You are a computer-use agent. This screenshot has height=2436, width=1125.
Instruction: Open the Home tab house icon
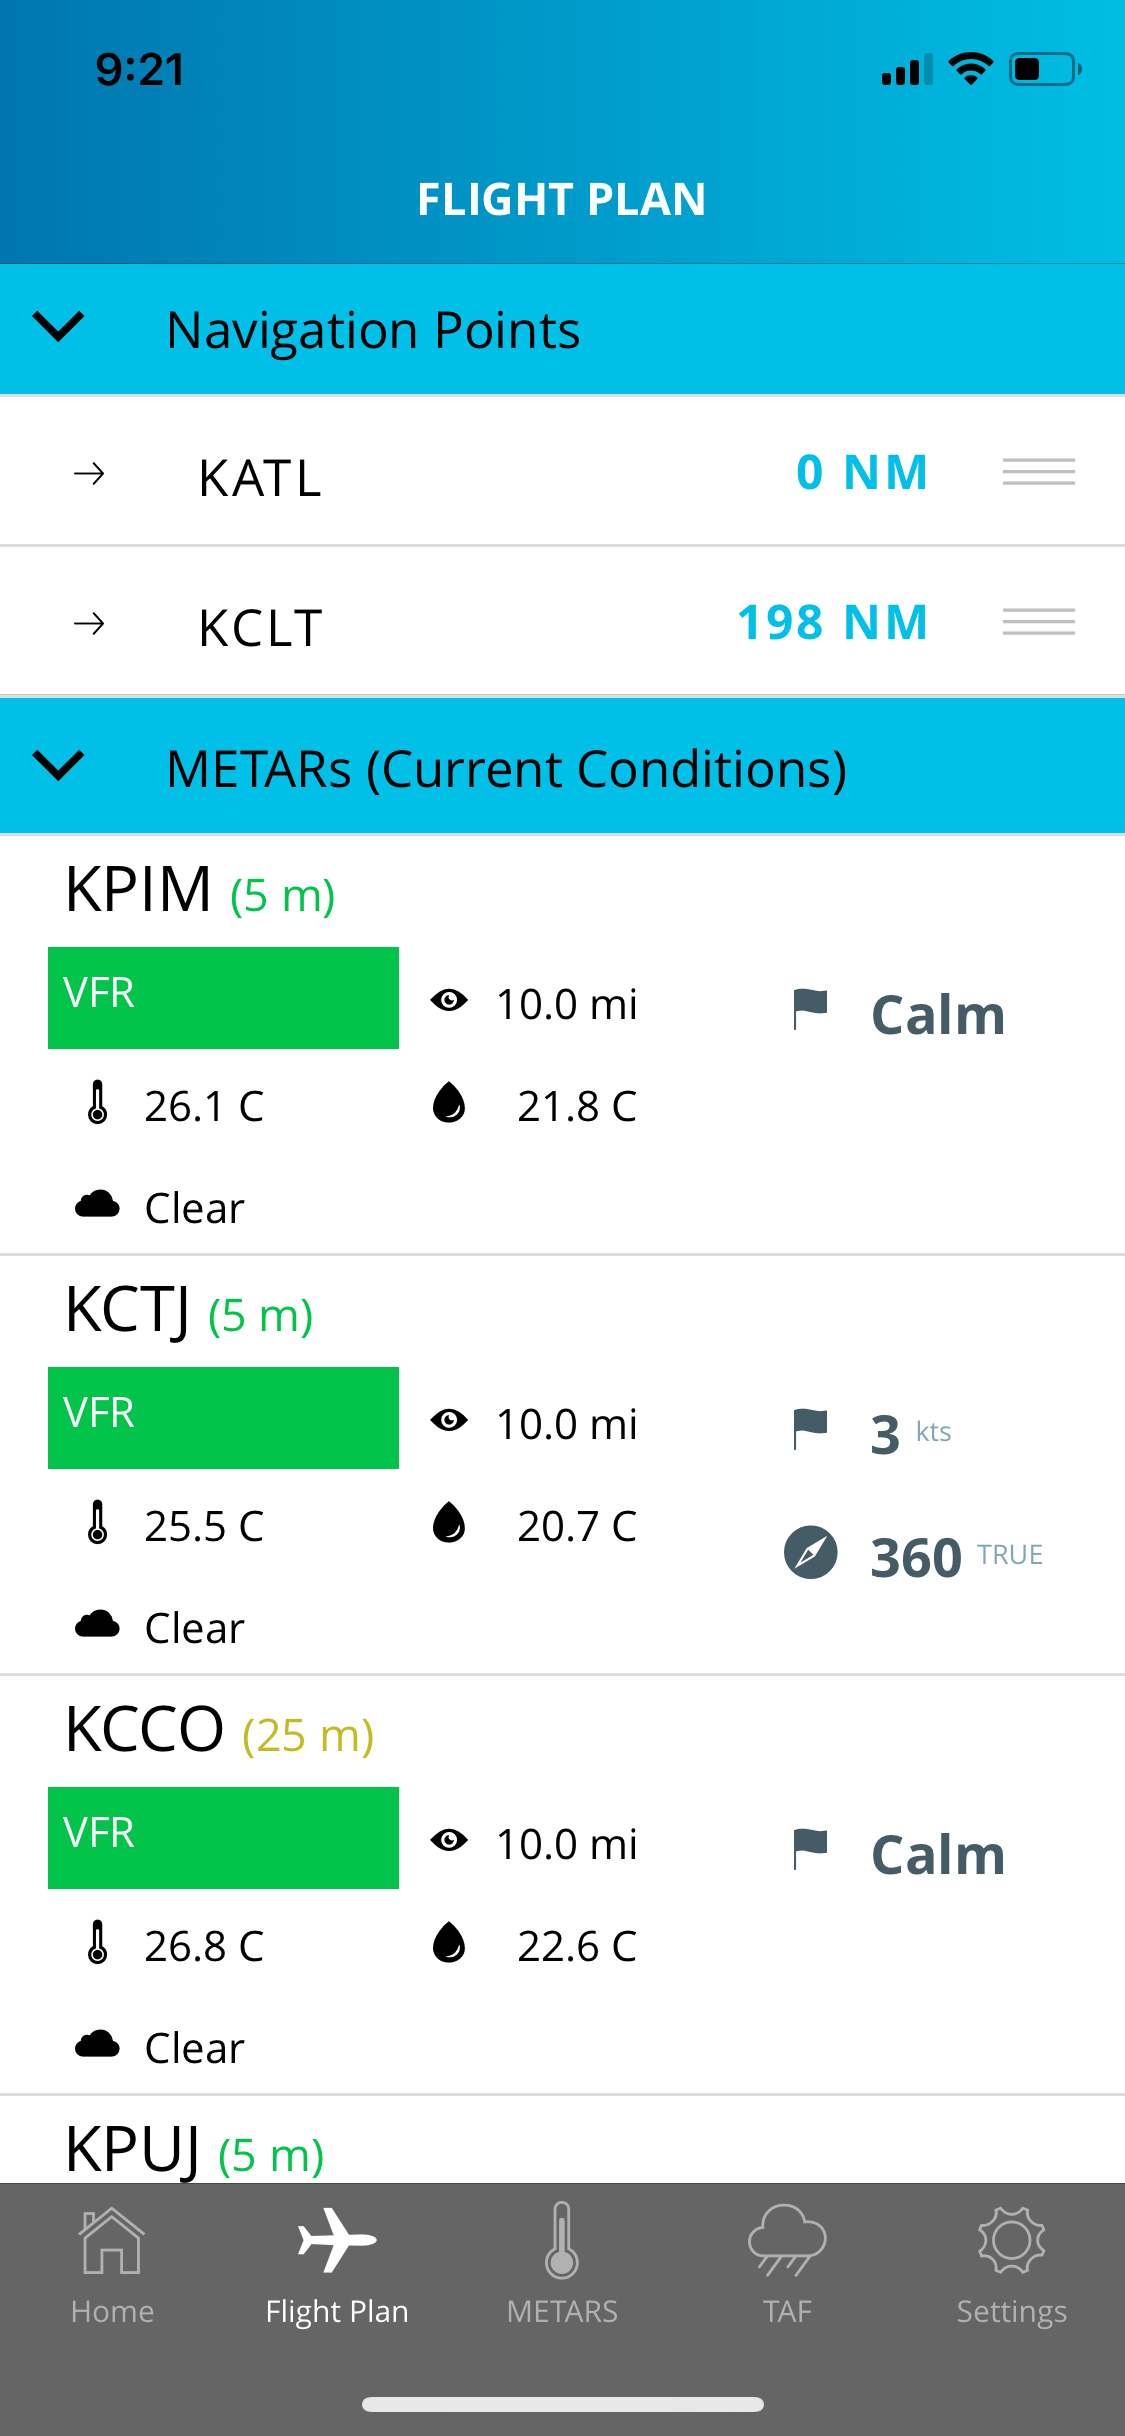point(112,2239)
